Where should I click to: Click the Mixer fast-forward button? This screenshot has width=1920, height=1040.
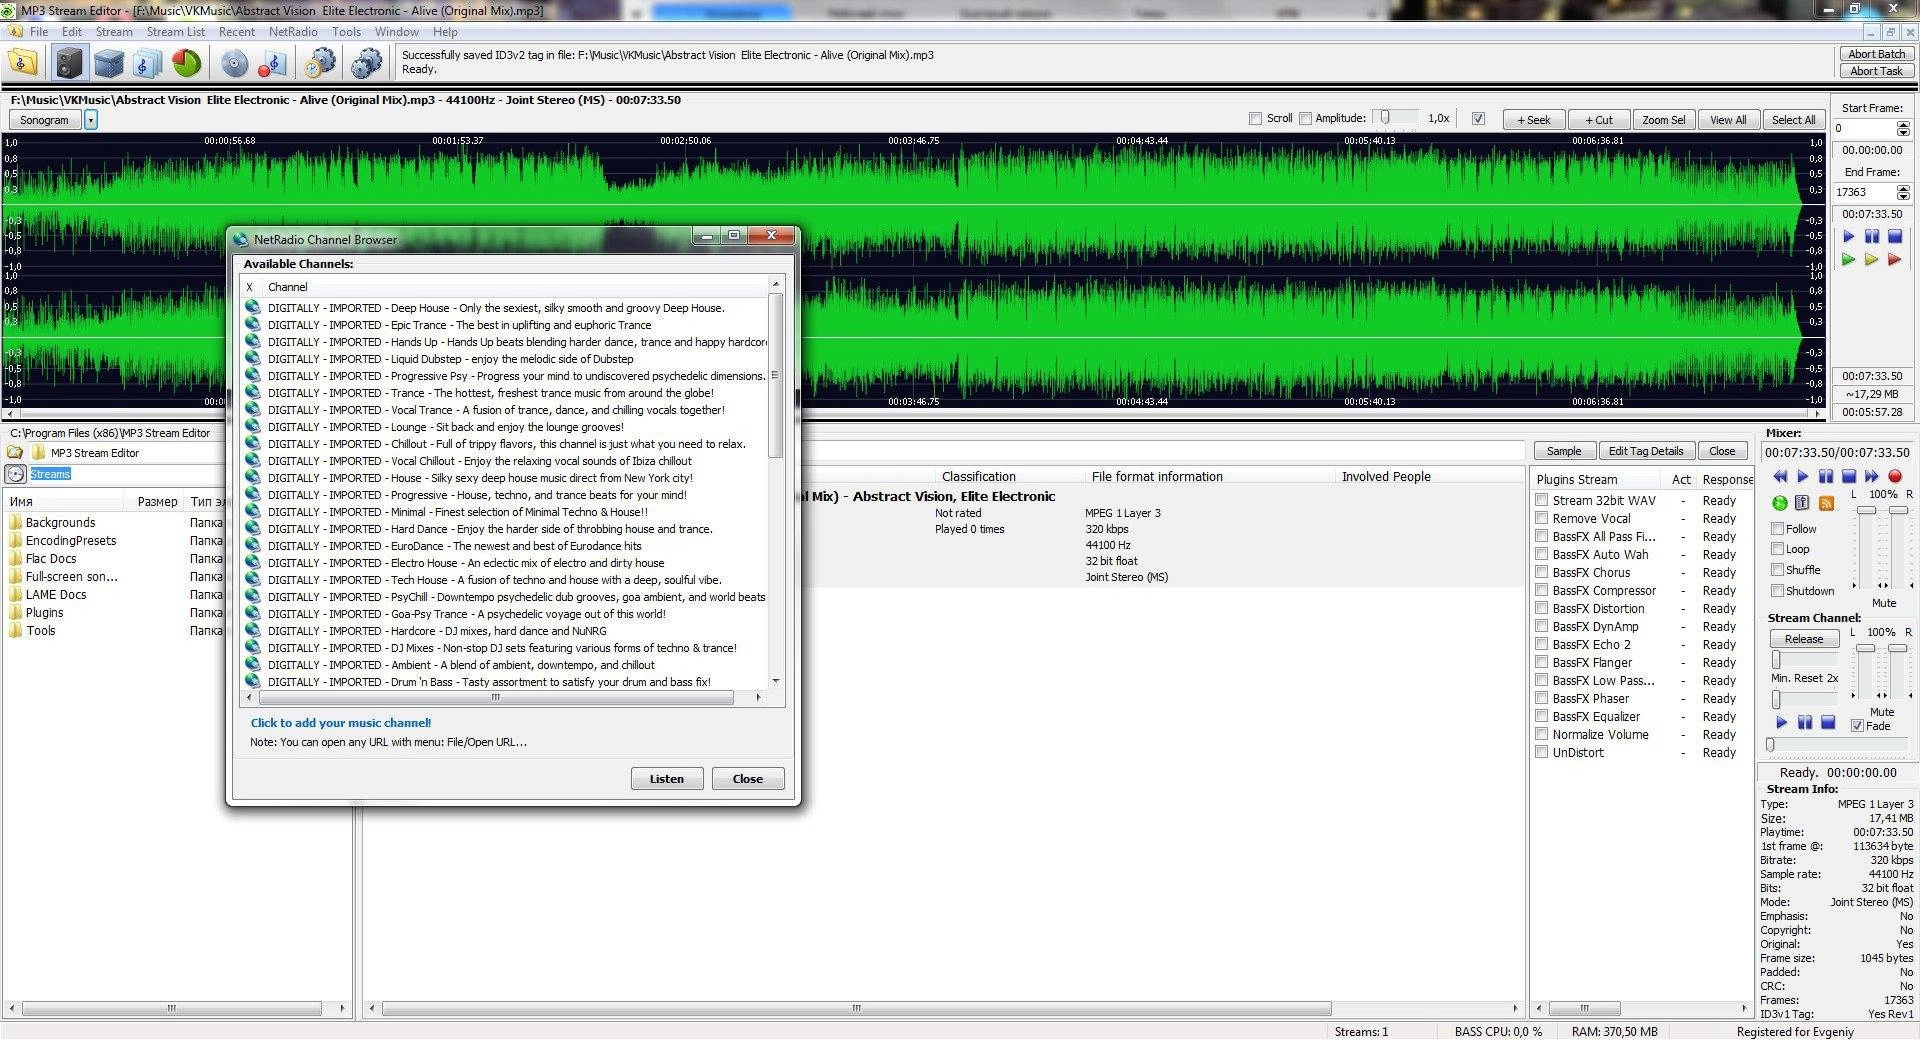pos(1872,477)
